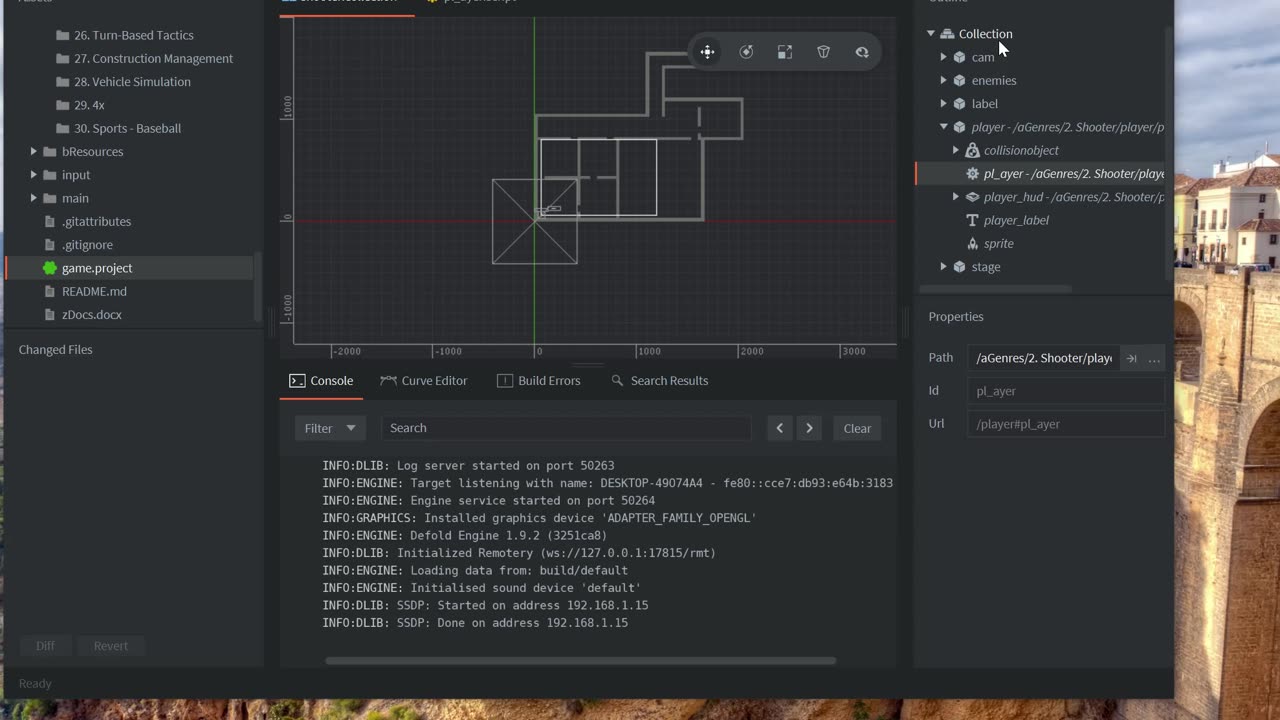Click the .gitignore file icon
Viewport: 1280px width, 720px height.
coord(50,245)
